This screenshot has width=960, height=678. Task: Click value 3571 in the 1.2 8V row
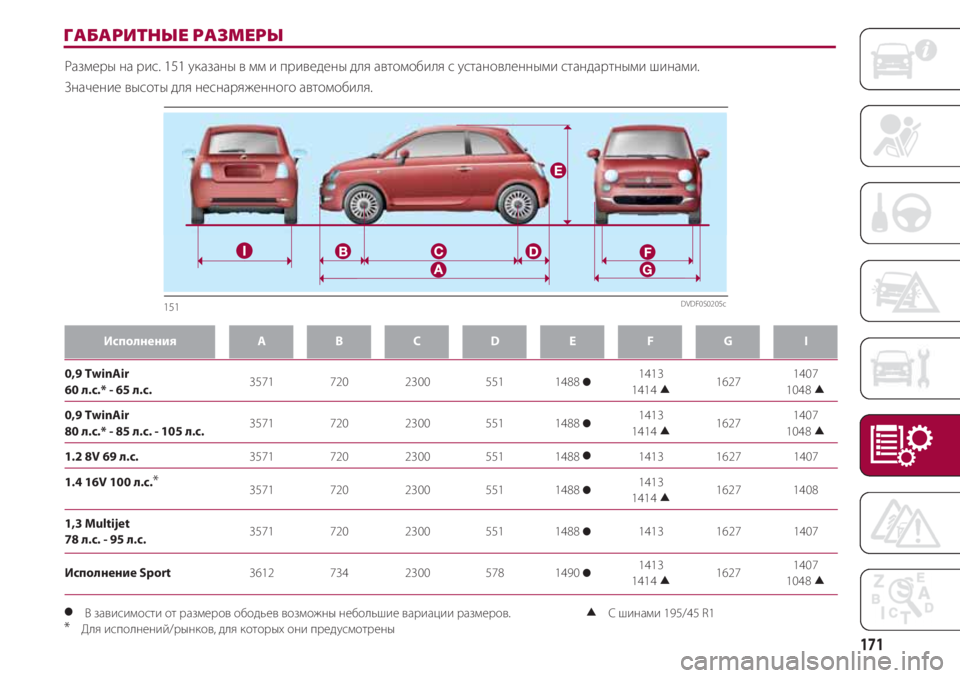261,456
